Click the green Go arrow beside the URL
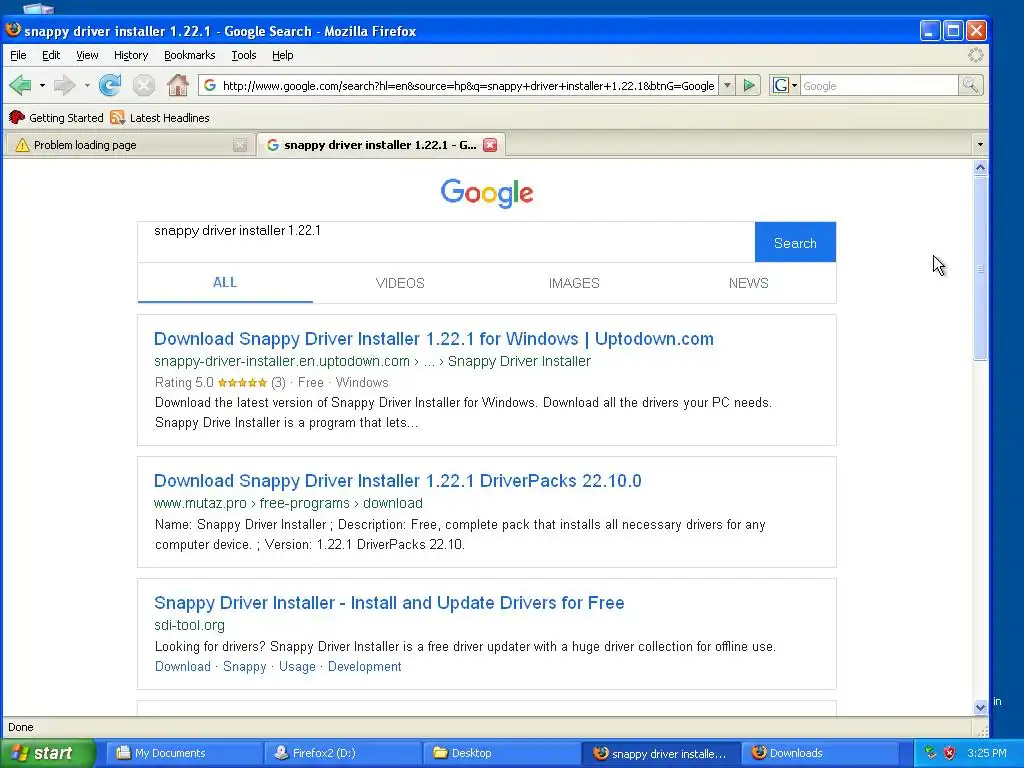The height and width of the screenshot is (768, 1024). coord(750,86)
